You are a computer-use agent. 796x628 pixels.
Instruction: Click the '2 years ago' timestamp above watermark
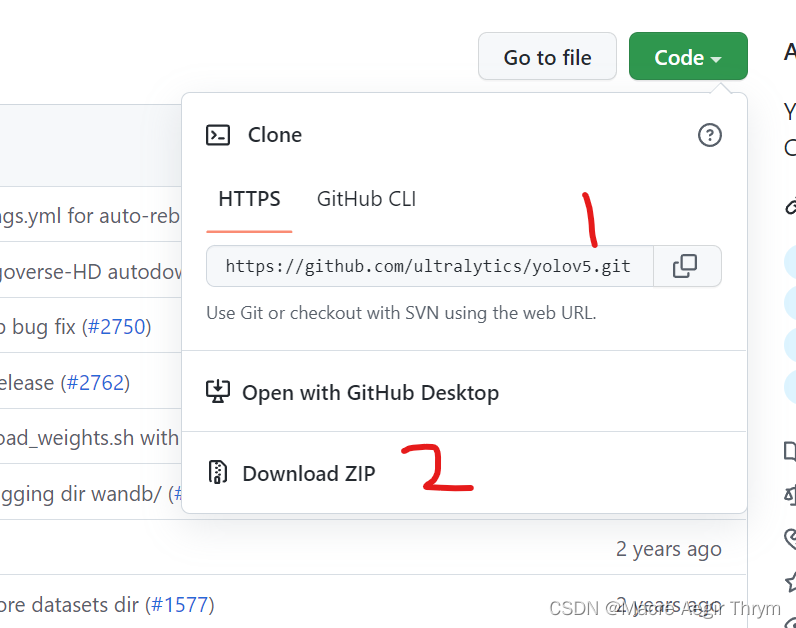click(669, 549)
